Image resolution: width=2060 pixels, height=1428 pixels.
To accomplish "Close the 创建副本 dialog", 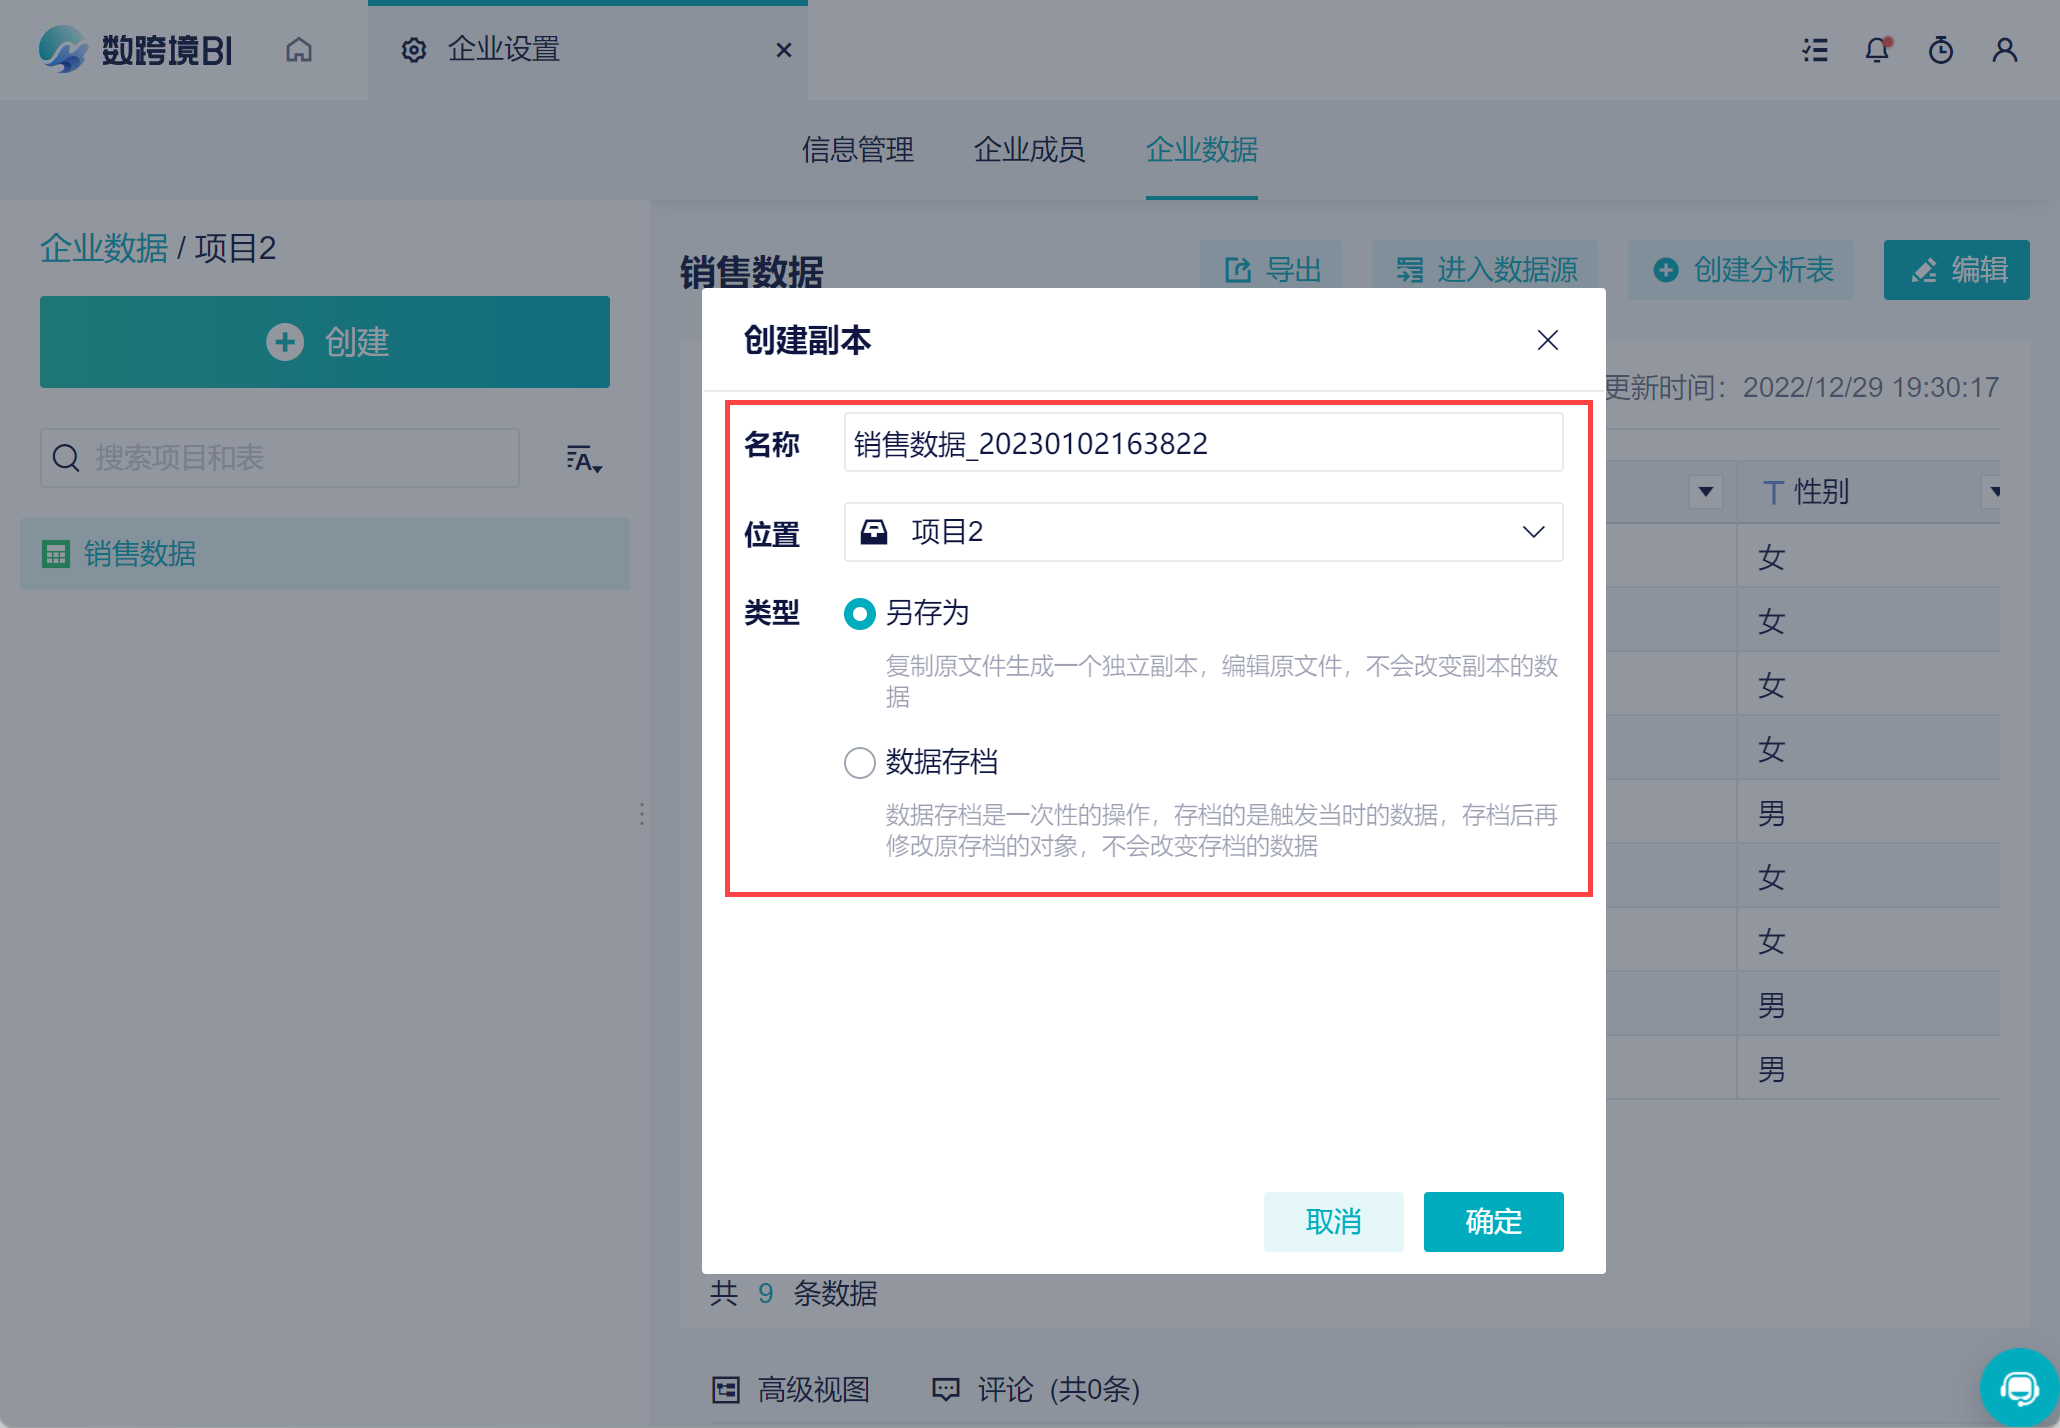I will 1547,340.
